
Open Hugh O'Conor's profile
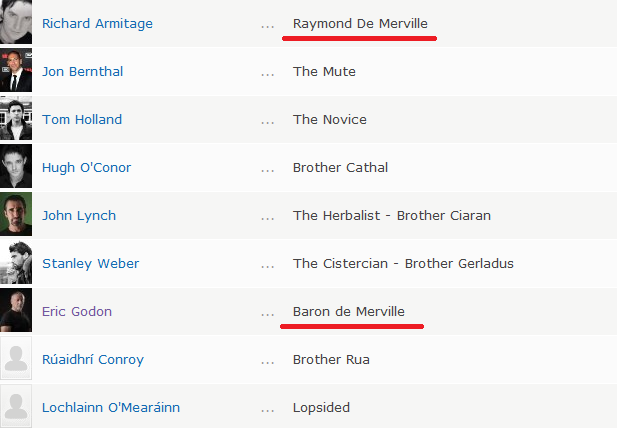pyautogui.click(x=86, y=168)
